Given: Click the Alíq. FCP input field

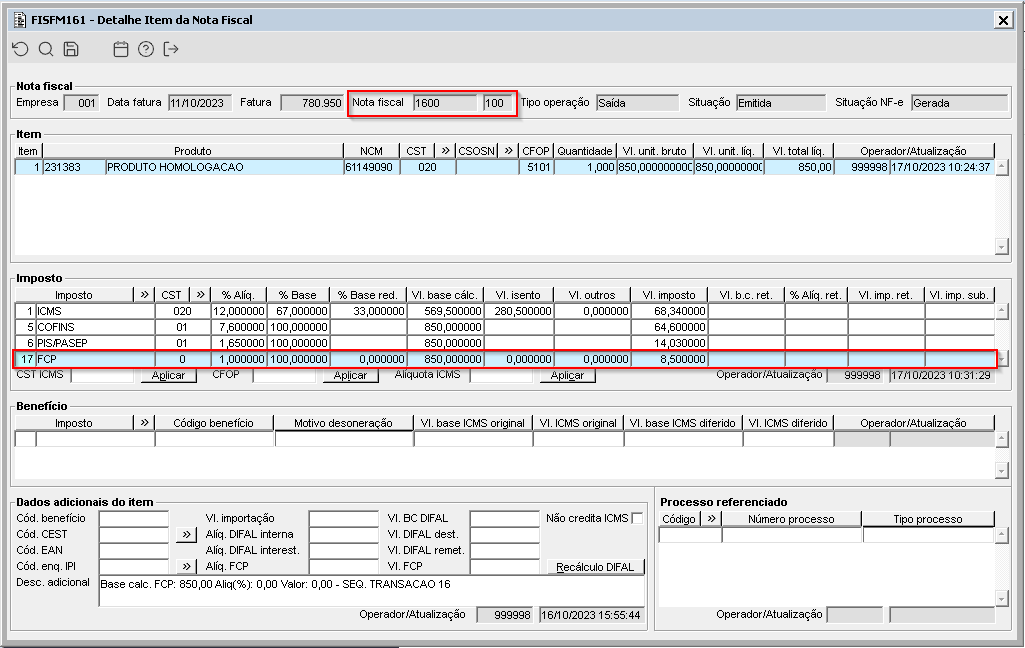Looking at the screenshot, I should (344, 566).
